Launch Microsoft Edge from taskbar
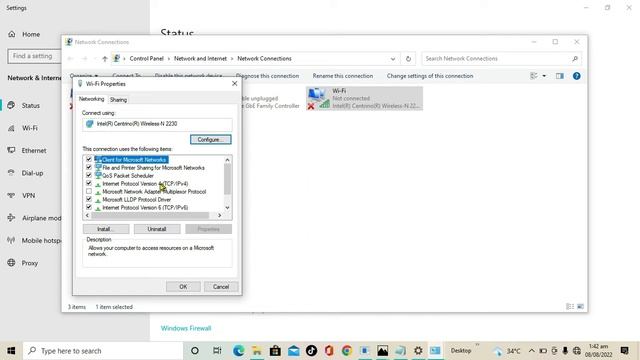Screen dimensions: 640x360 tap(238, 351)
